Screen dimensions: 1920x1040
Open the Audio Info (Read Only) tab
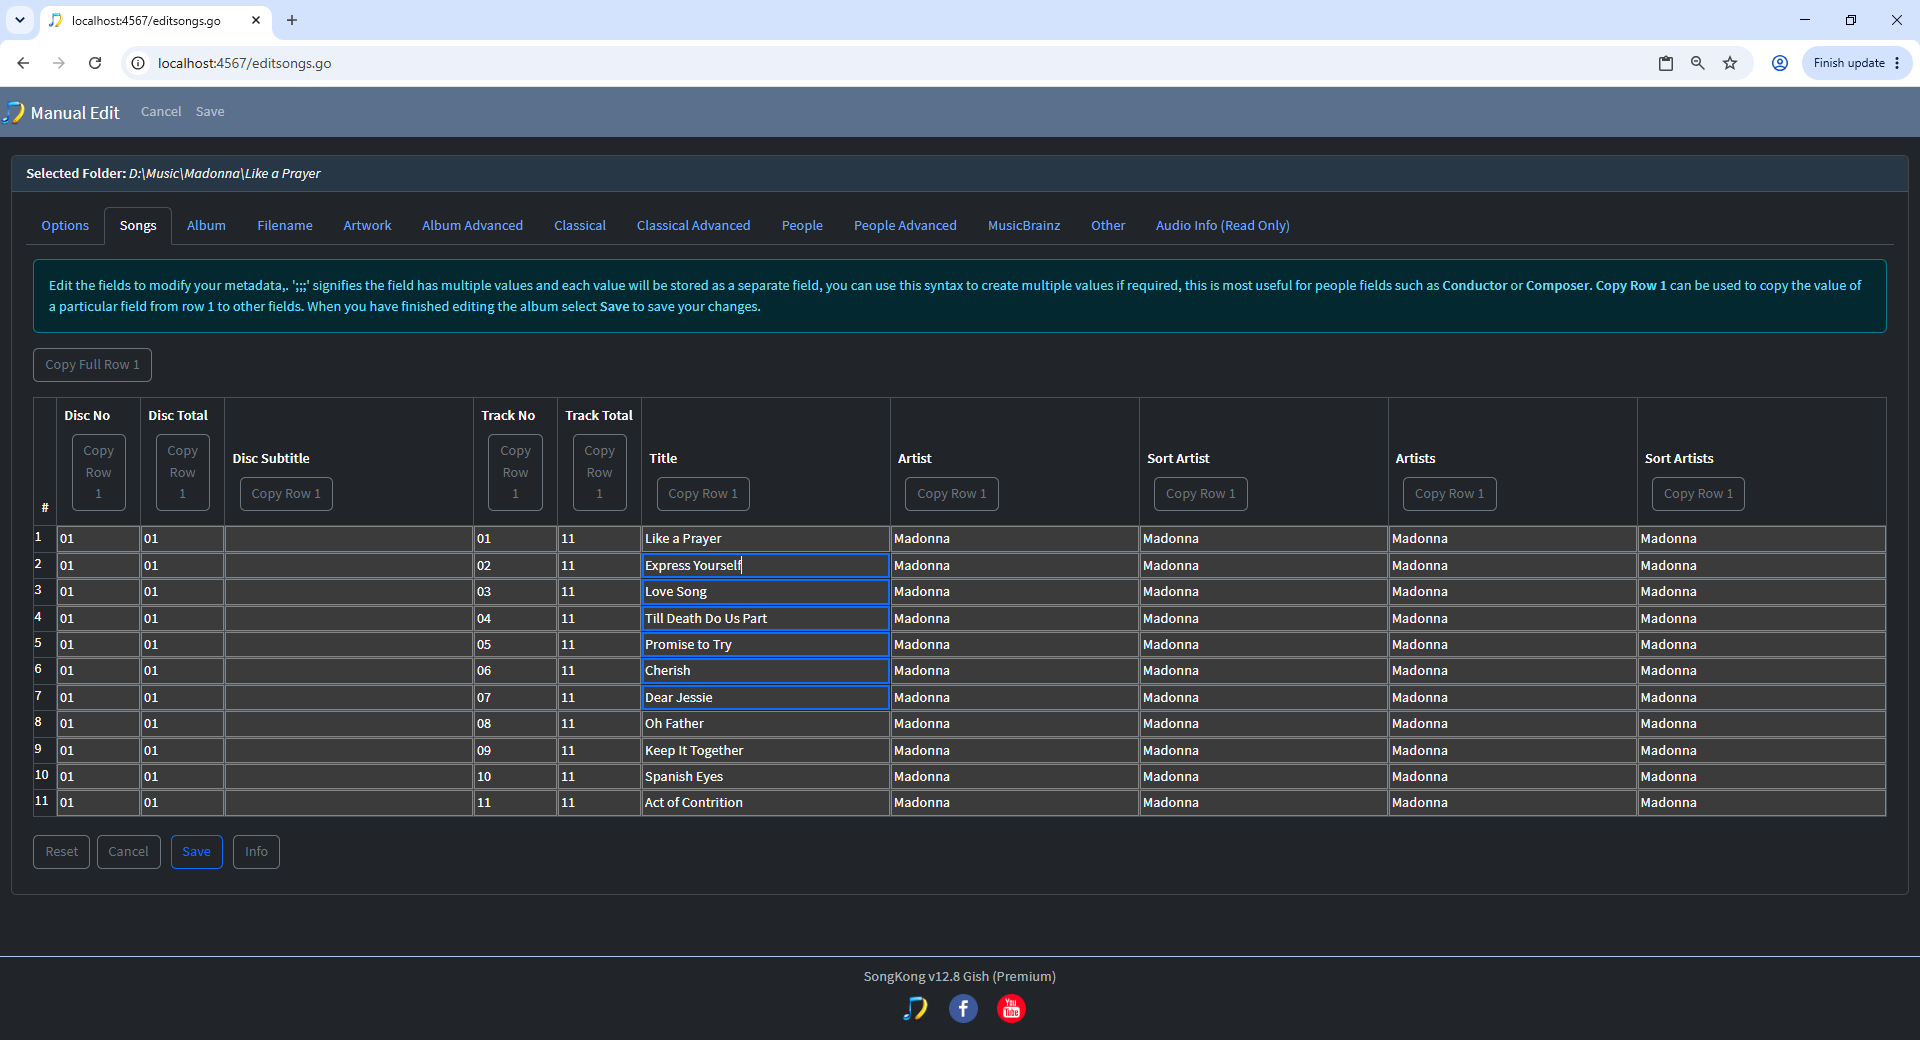click(1223, 225)
